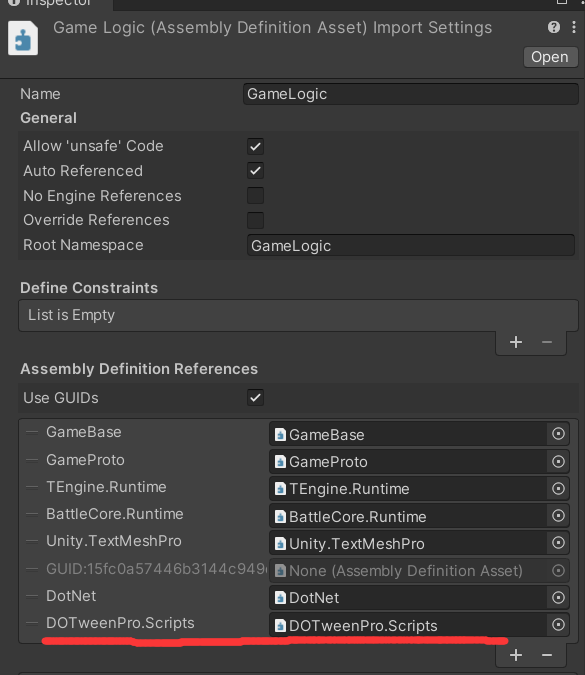Image resolution: width=585 pixels, height=675 pixels.
Task: Open object picker for Unity.TextMeshPro reference
Action: coord(558,543)
